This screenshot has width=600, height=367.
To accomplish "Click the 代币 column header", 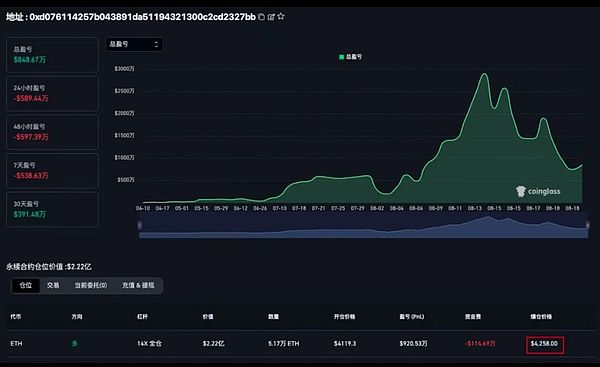I will click(x=16, y=316).
